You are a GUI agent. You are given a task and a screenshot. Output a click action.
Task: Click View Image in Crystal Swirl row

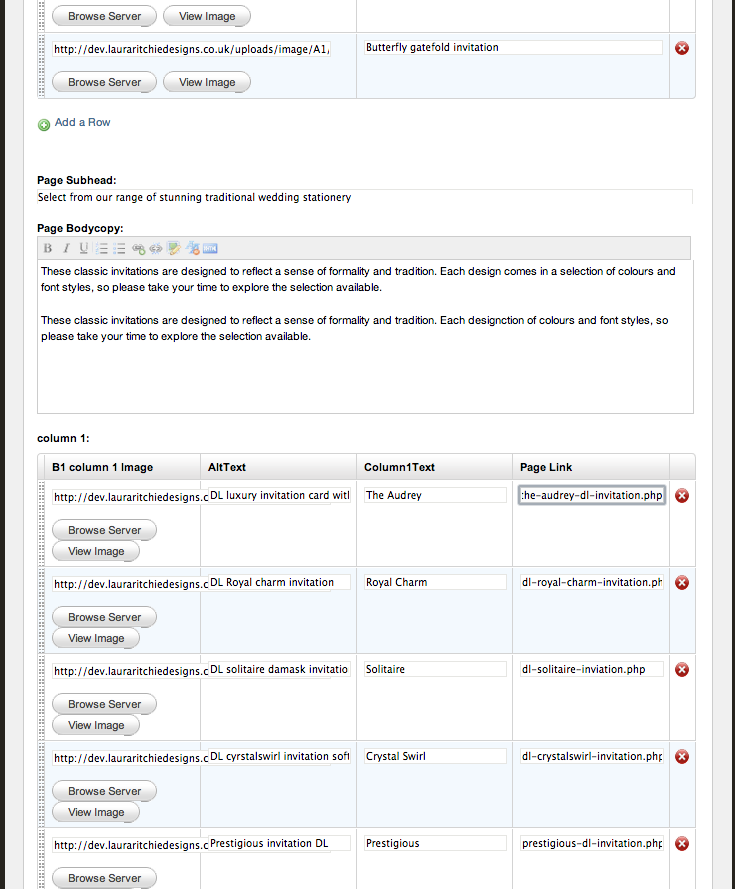pos(96,812)
